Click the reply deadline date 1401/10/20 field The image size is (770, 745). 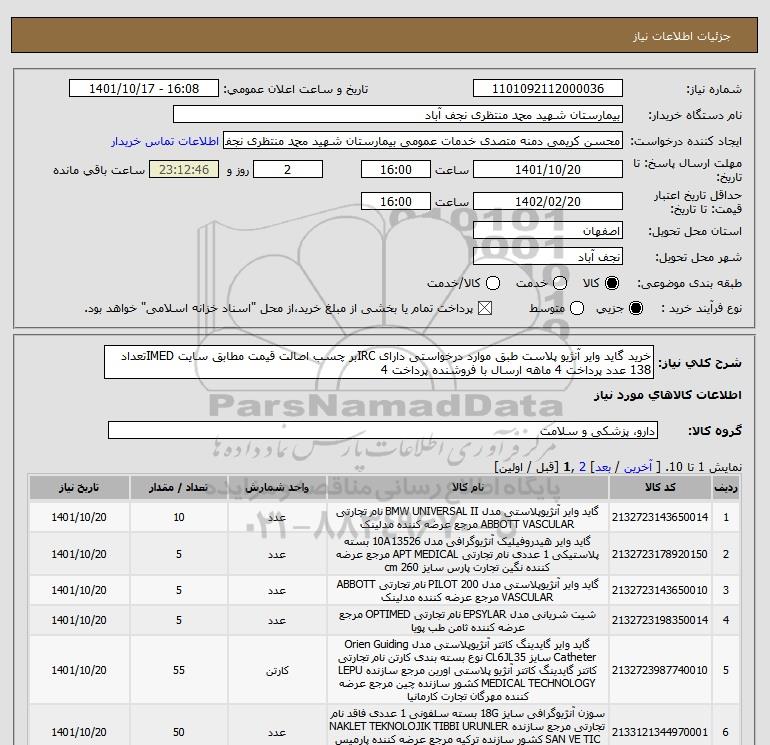[548, 169]
